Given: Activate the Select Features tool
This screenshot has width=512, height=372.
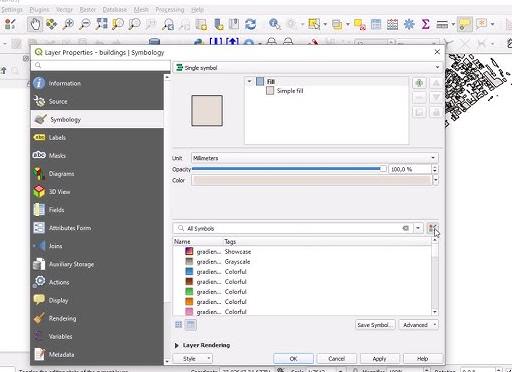Looking at the screenshot, I should pos(314,24).
